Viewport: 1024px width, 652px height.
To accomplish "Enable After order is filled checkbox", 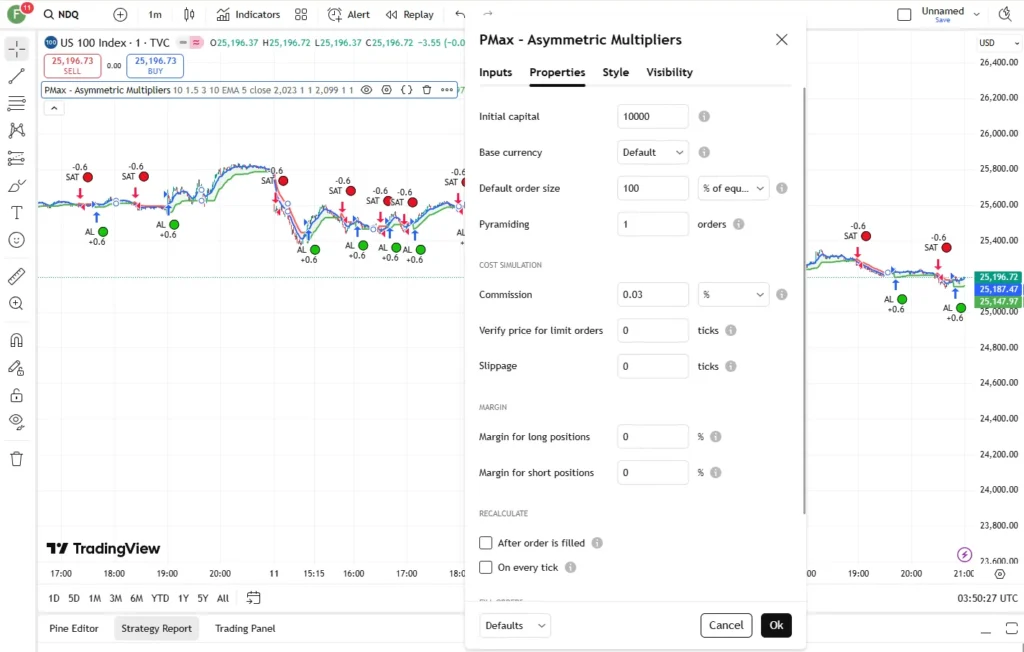I will coord(485,543).
